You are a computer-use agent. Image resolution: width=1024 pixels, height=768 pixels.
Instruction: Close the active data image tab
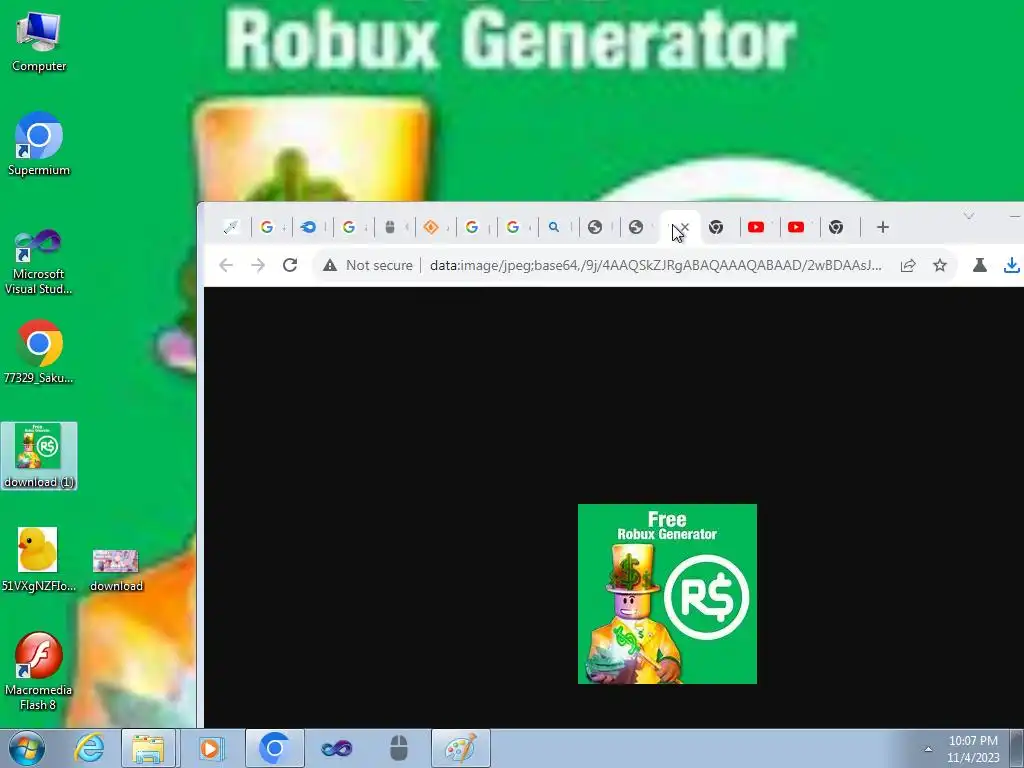[x=684, y=227]
